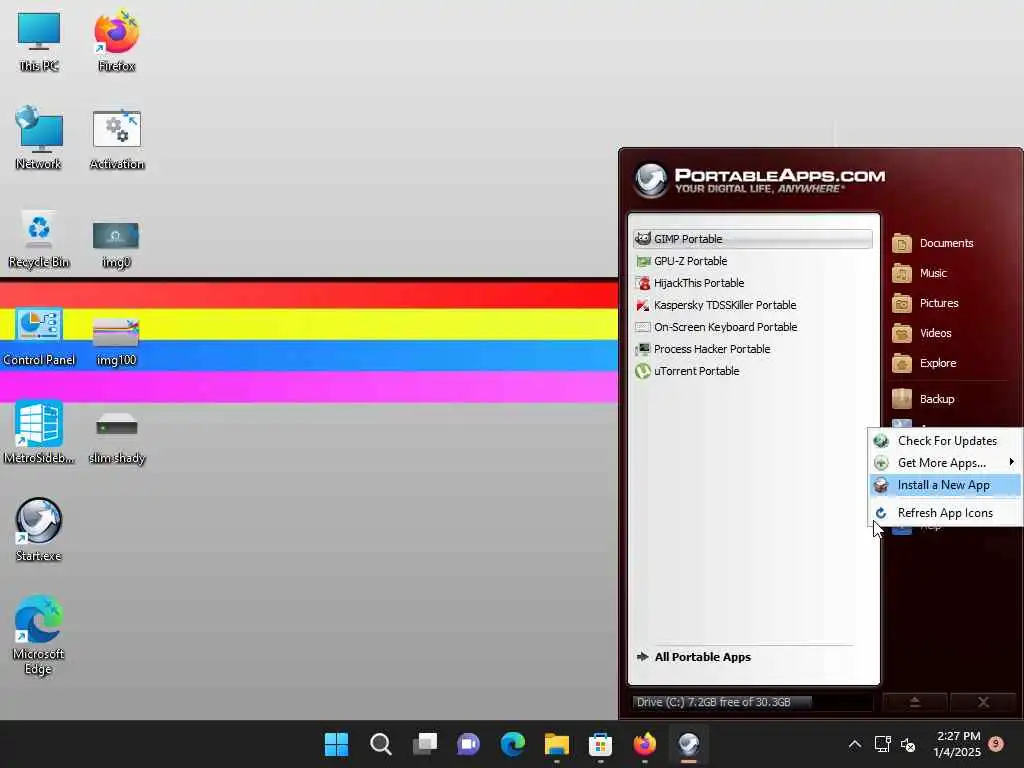
Task: Click the network tray icon
Action: point(882,744)
